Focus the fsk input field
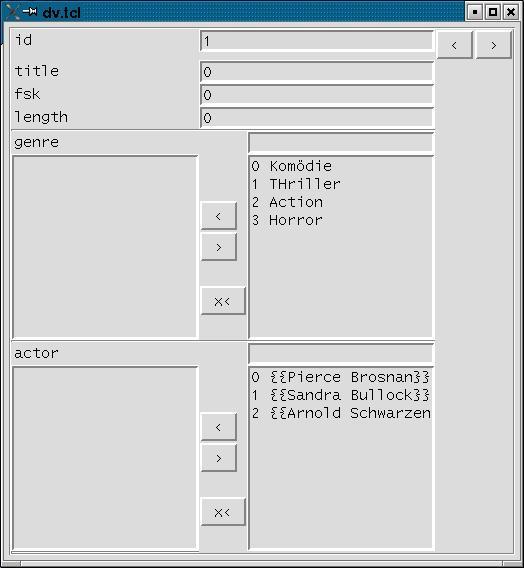 317,95
